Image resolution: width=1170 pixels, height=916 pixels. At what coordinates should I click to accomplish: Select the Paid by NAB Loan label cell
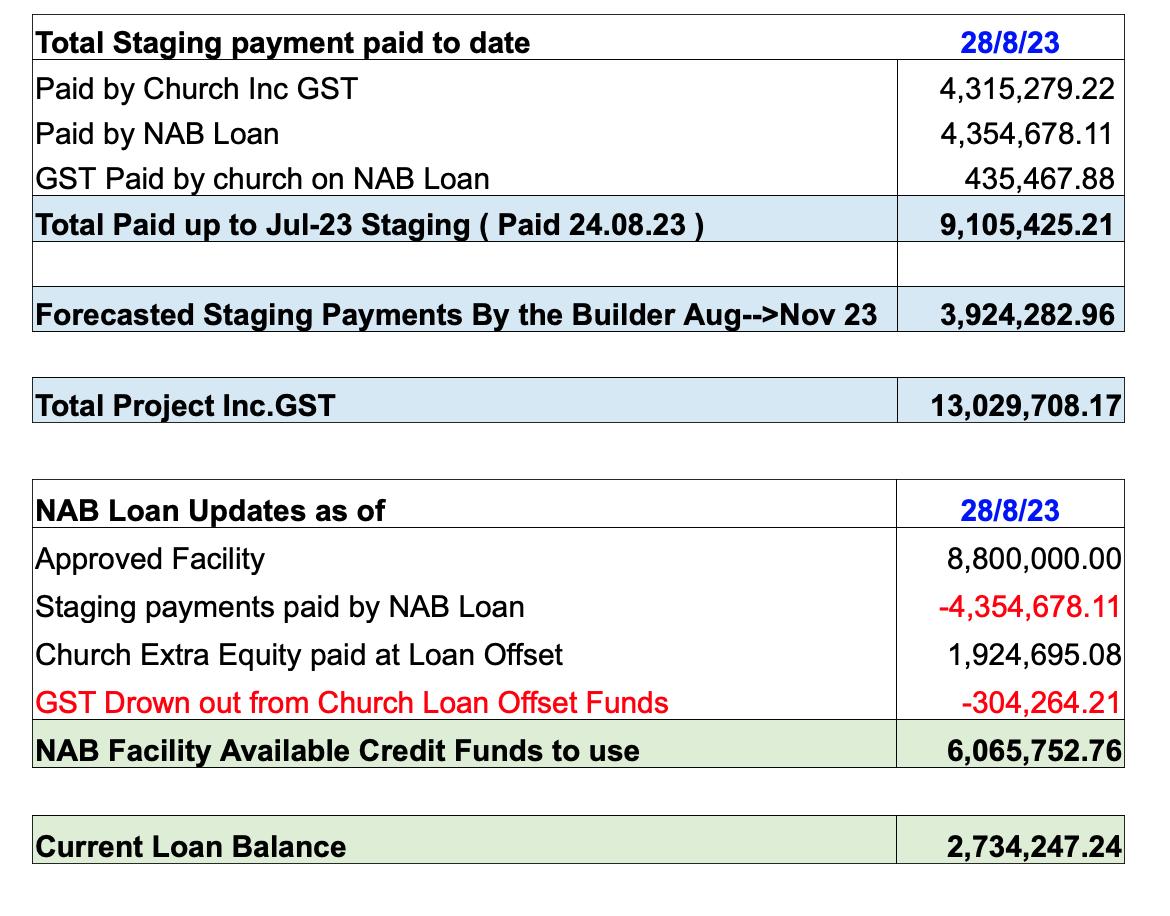464,134
